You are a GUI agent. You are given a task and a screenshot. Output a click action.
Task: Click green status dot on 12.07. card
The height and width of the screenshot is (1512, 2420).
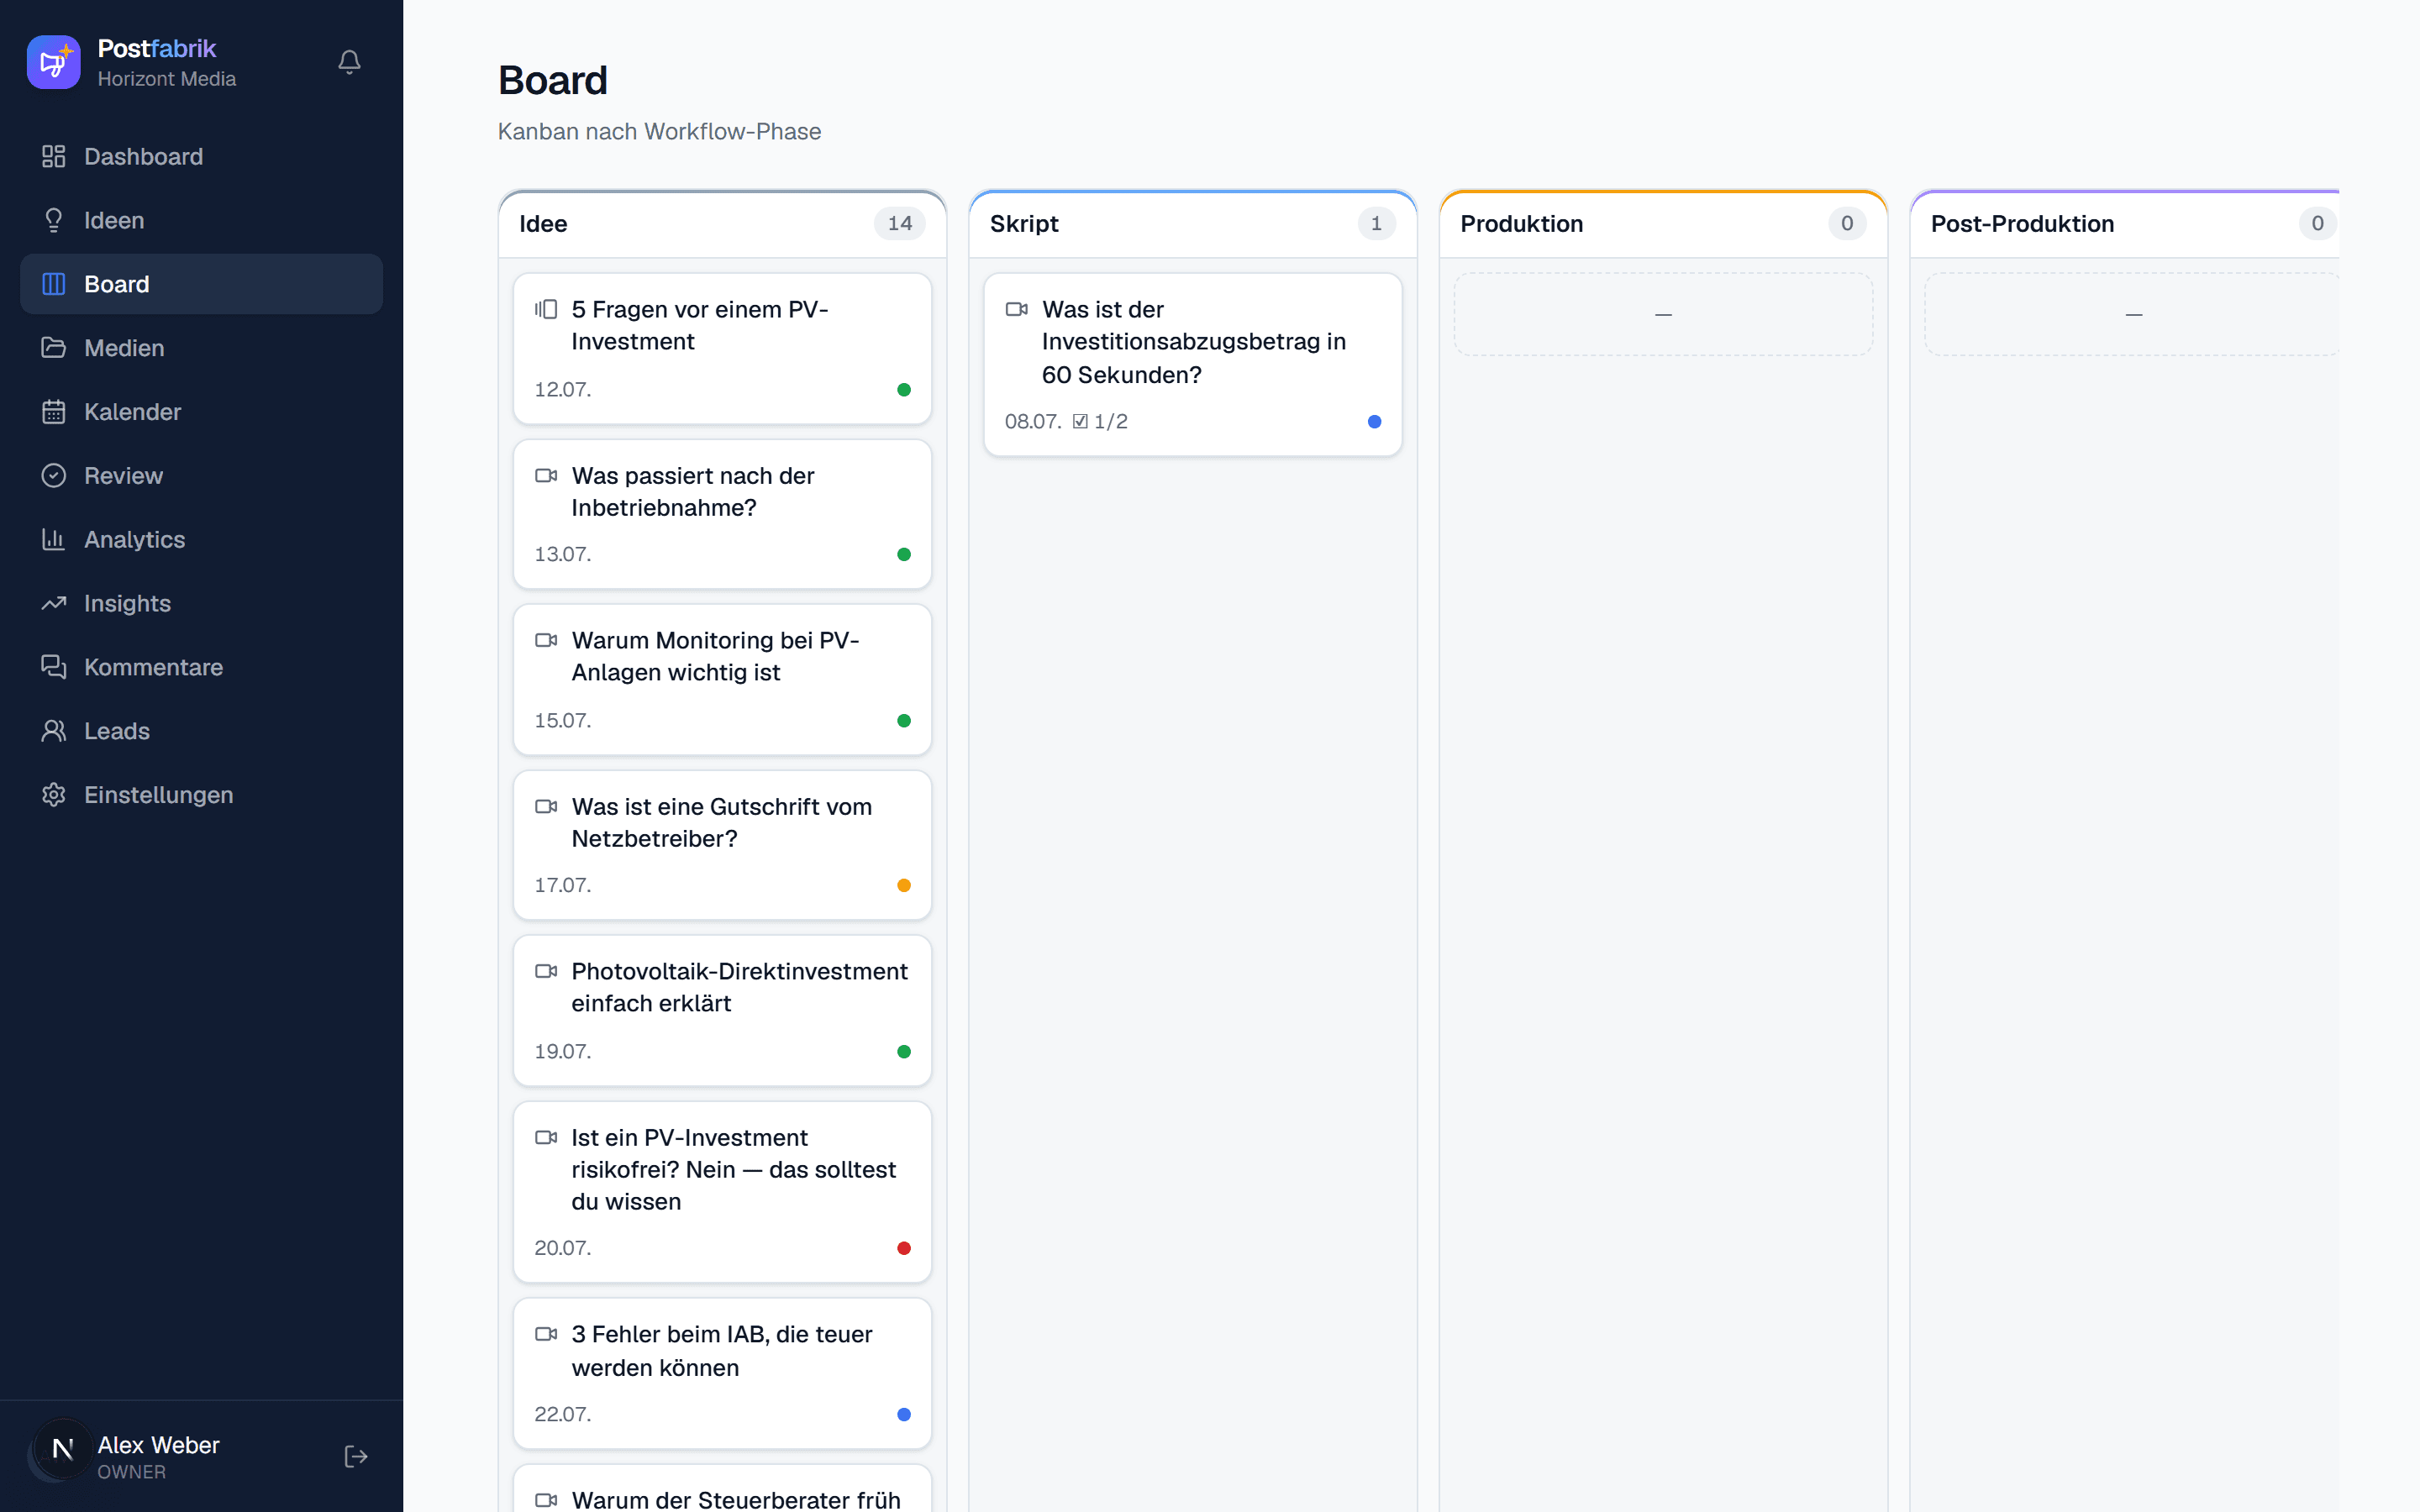(904, 390)
